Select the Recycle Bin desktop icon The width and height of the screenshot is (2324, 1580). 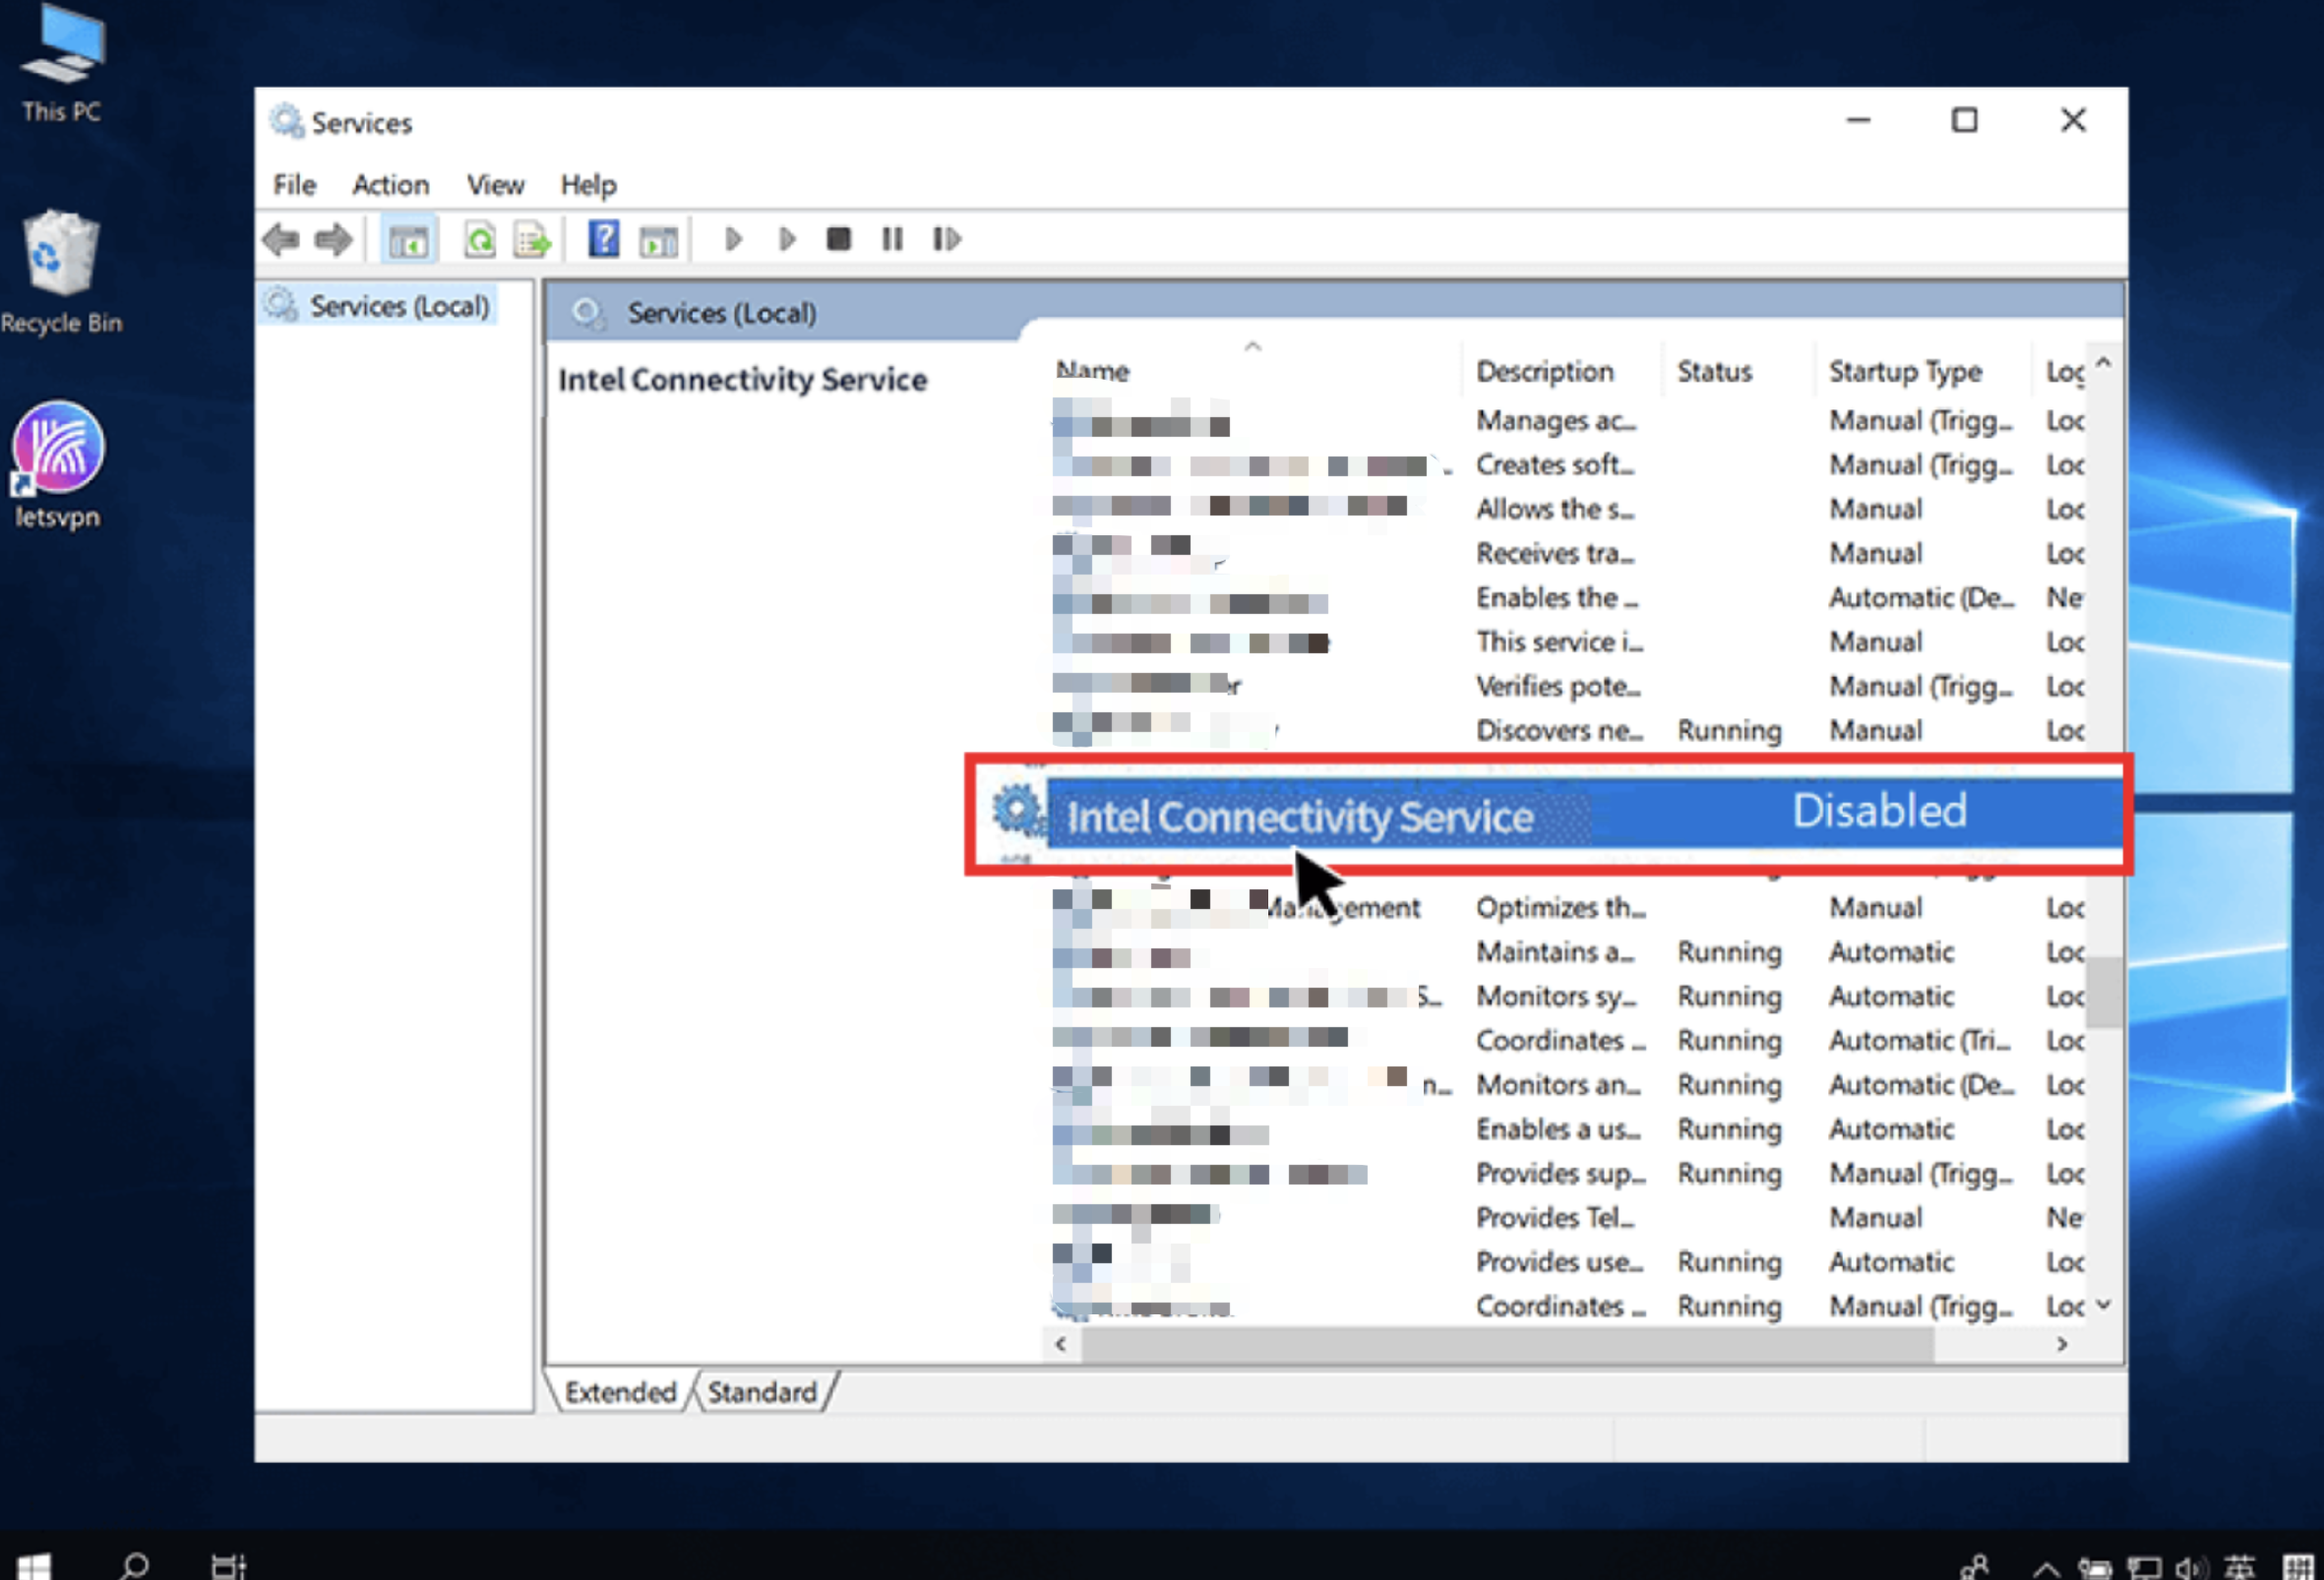click(62, 272)
